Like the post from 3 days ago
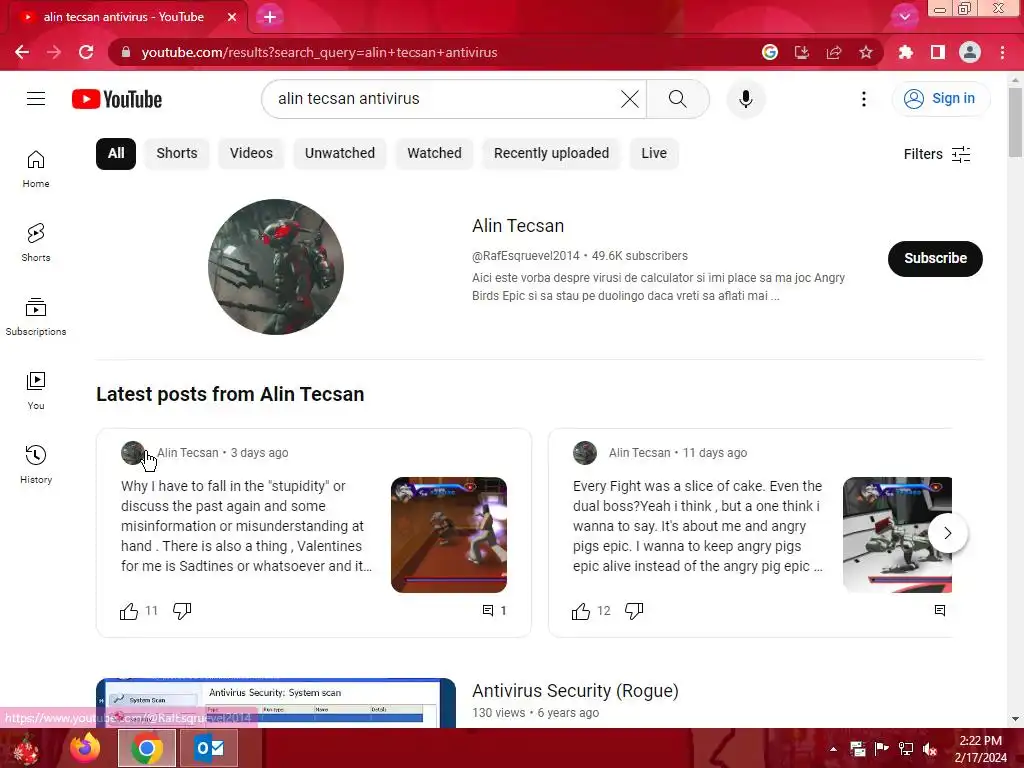This screenshot has width=1024, height=768. pyautogui.click(x=129, y=611)
